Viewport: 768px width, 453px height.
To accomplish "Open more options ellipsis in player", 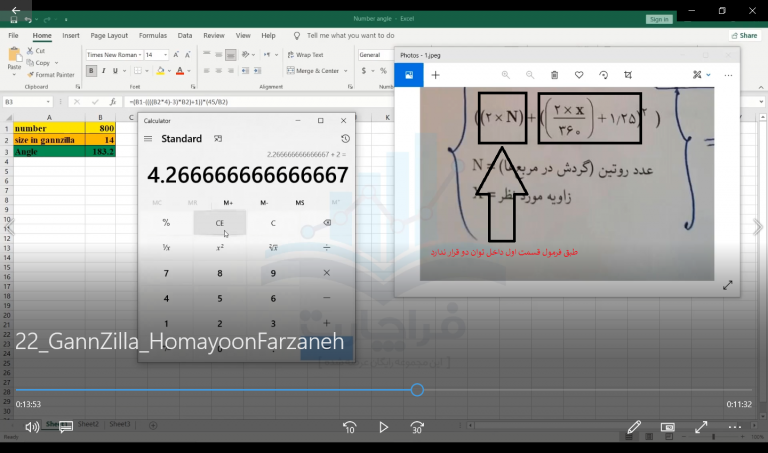I will click(x=735, y=427).
